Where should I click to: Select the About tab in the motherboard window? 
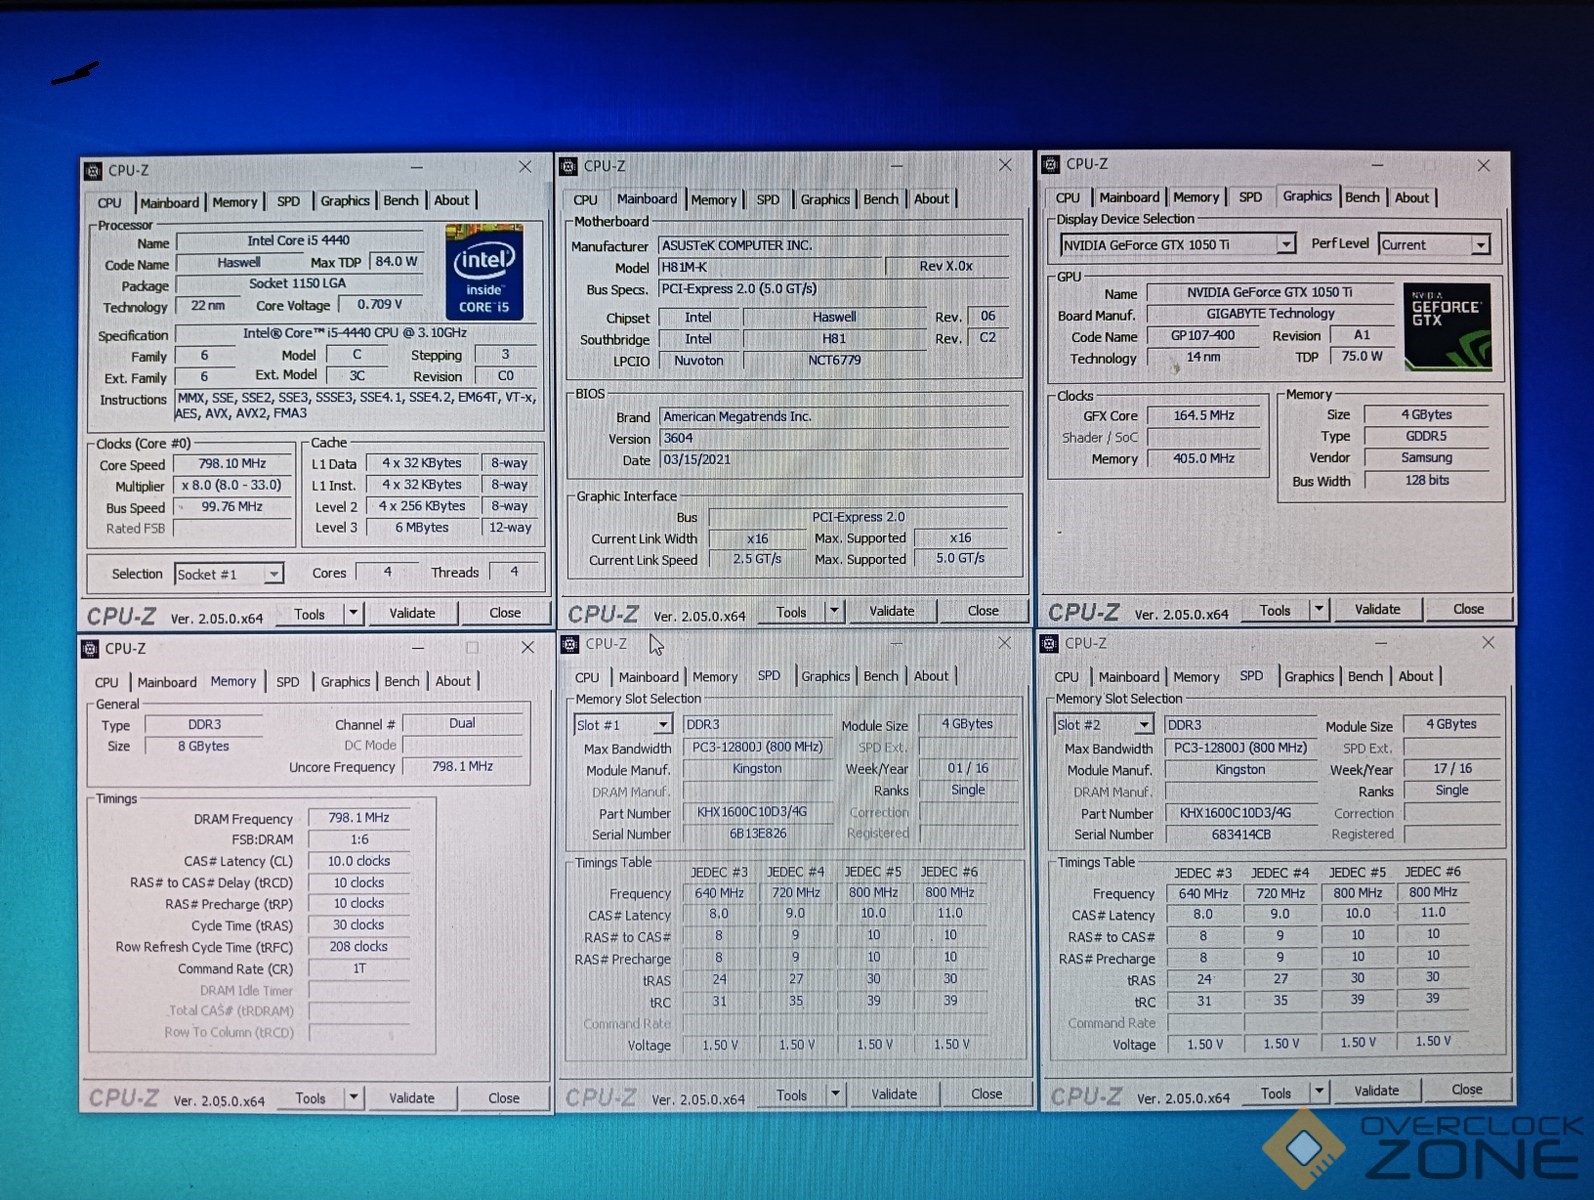[x=931, y=199]
